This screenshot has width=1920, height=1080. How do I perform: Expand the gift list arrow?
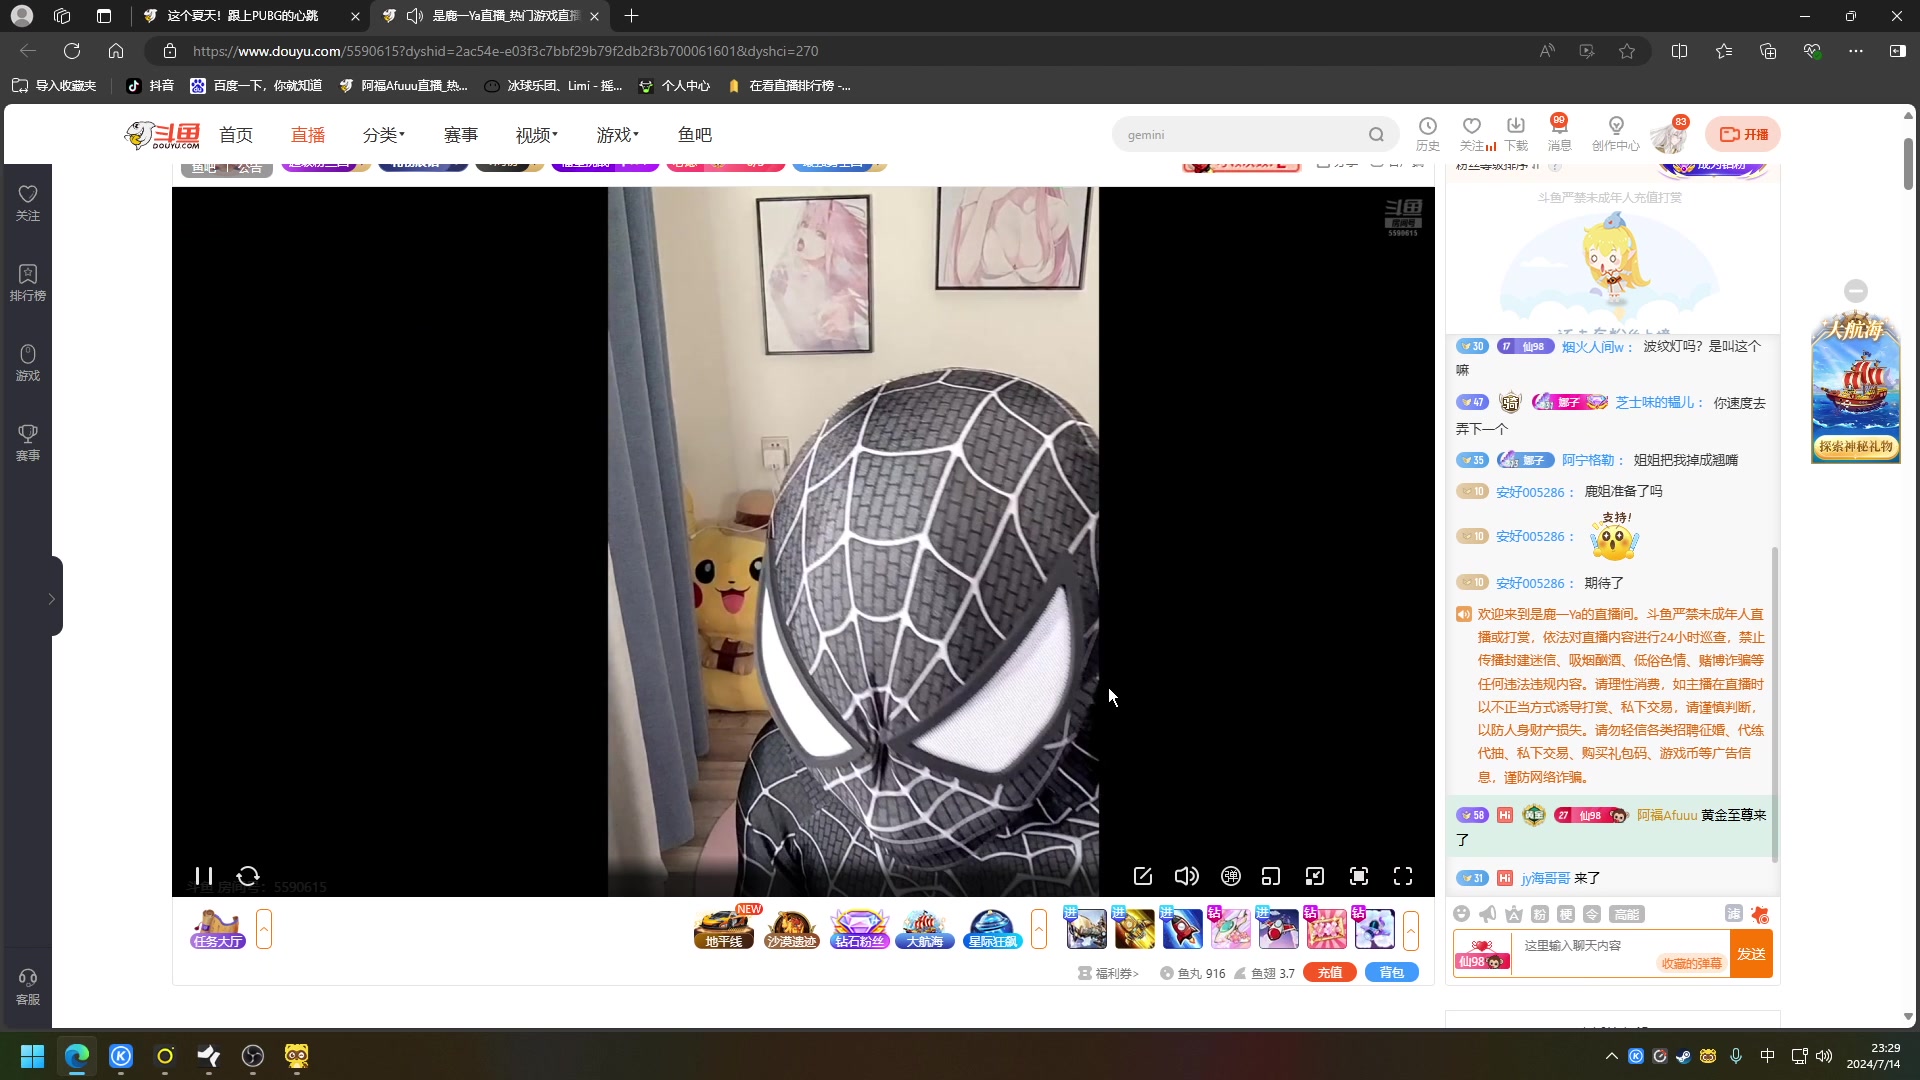pyautogui.click(x=1411, y=930)
